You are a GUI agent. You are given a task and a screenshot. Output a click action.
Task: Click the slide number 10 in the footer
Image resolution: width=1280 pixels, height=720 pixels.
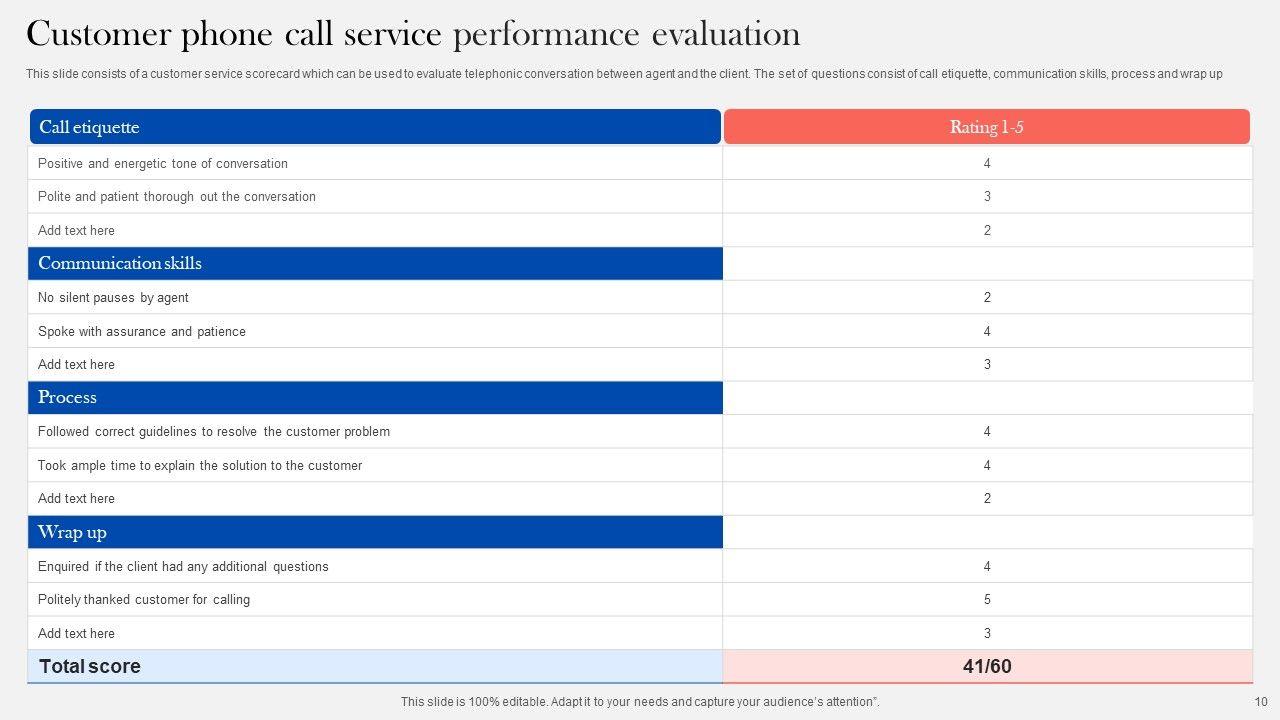click(1260, 702)
